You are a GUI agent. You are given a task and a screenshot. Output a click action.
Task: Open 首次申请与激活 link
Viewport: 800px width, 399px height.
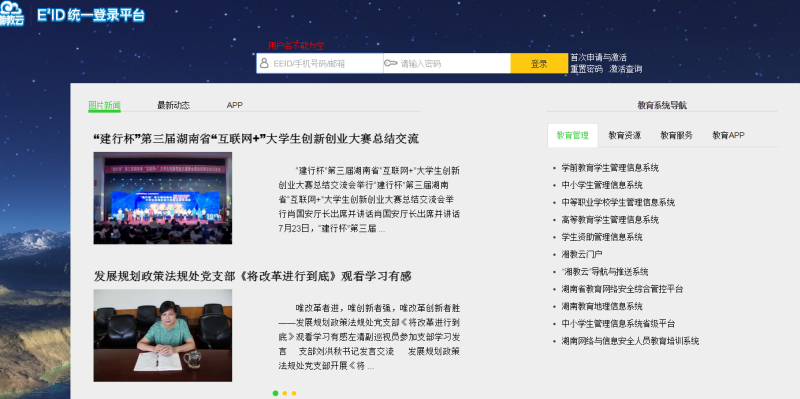(598, 57)
